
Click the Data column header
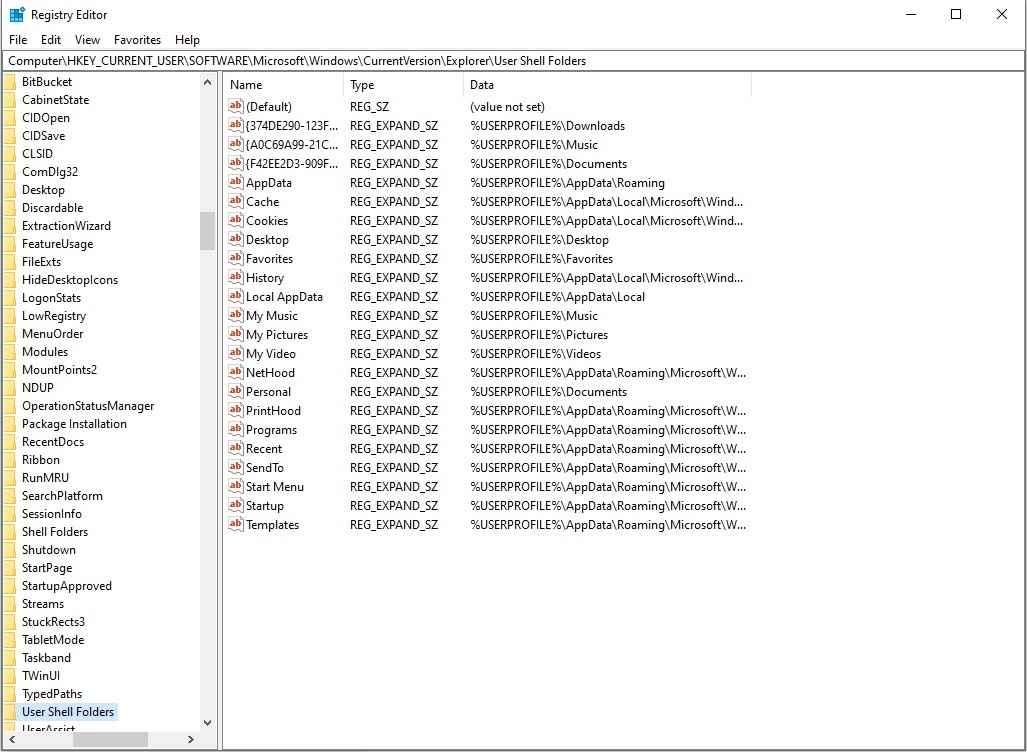pos(608,85)
